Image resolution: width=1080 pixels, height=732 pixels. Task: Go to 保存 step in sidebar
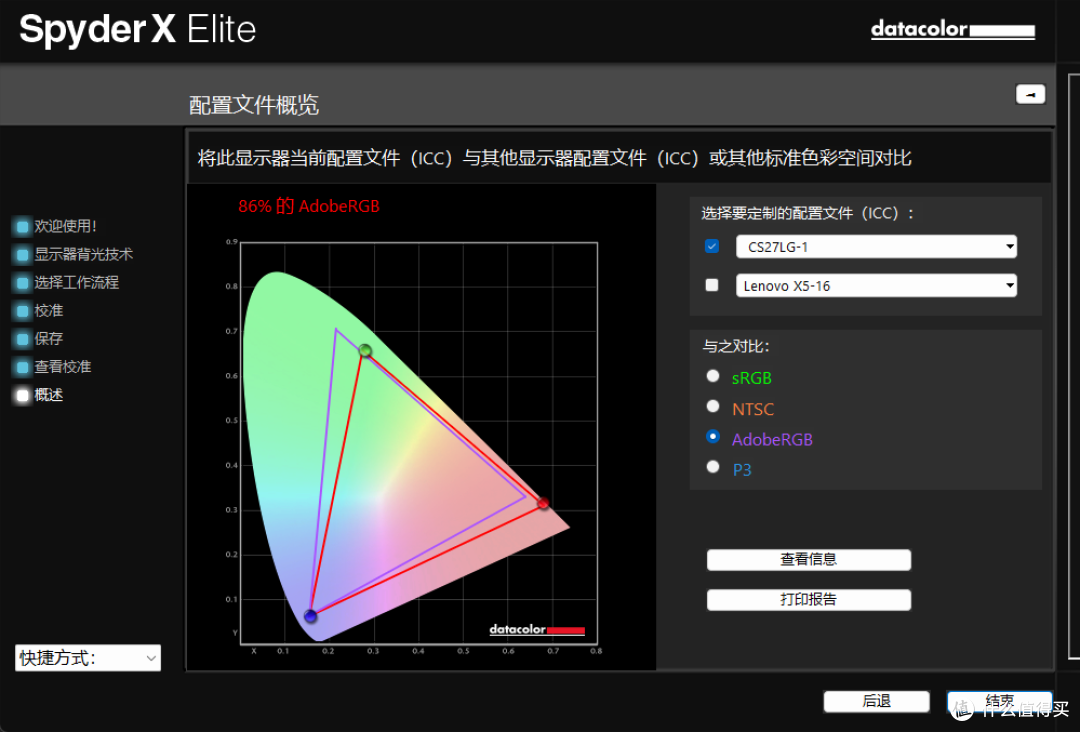(x=49, y=339)
